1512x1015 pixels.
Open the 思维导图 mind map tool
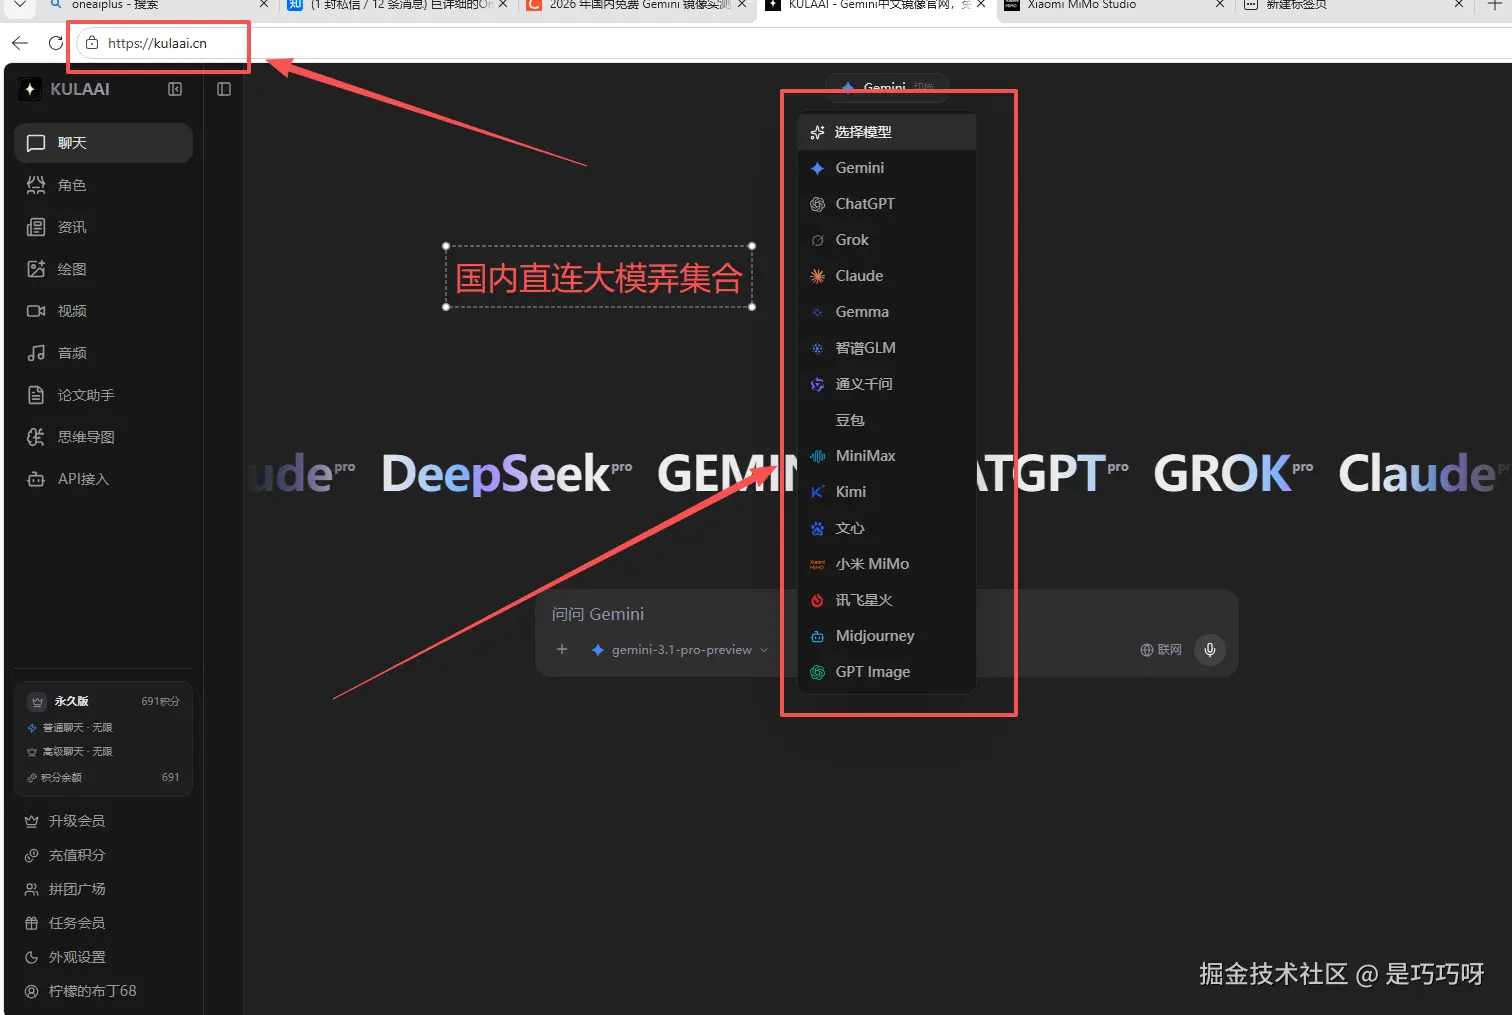point(84,436)
